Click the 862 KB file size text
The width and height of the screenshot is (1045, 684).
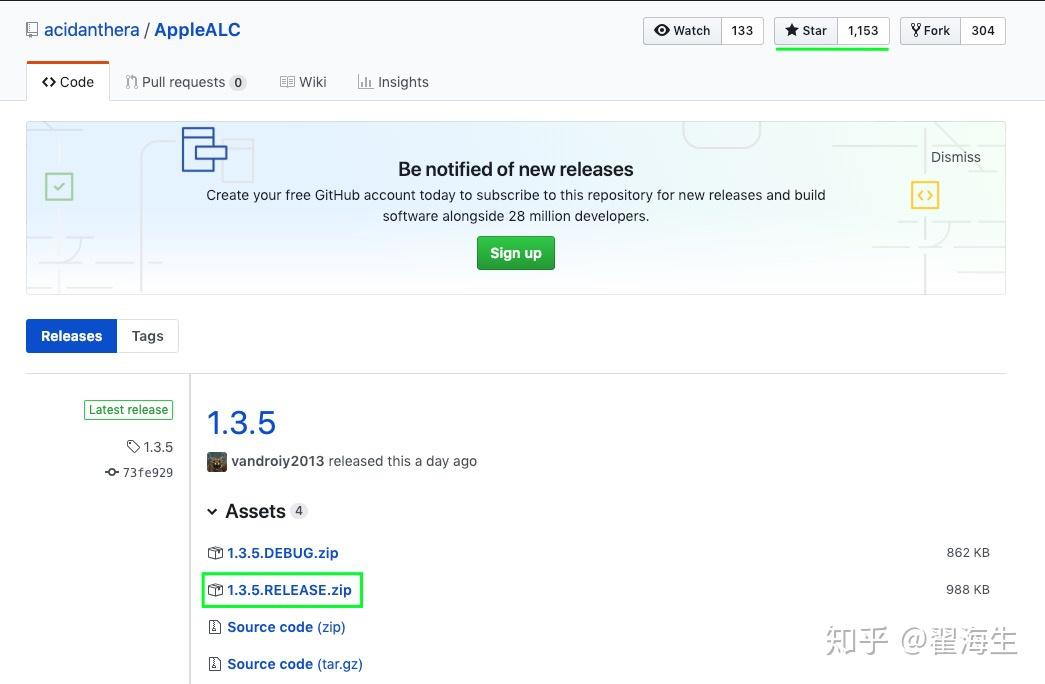pos(968,553)
